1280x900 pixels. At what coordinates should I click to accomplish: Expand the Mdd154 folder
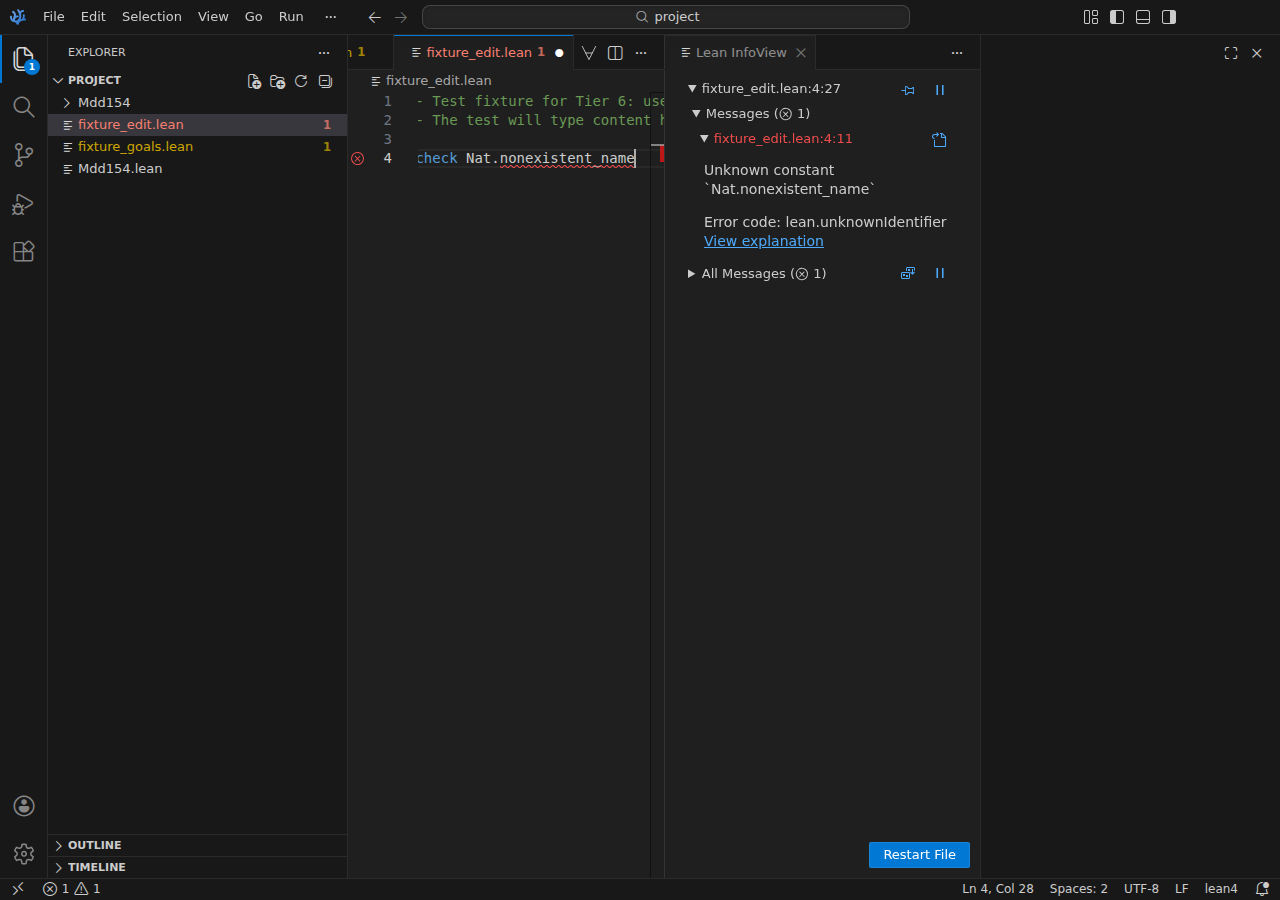click(x=103, y=103)
